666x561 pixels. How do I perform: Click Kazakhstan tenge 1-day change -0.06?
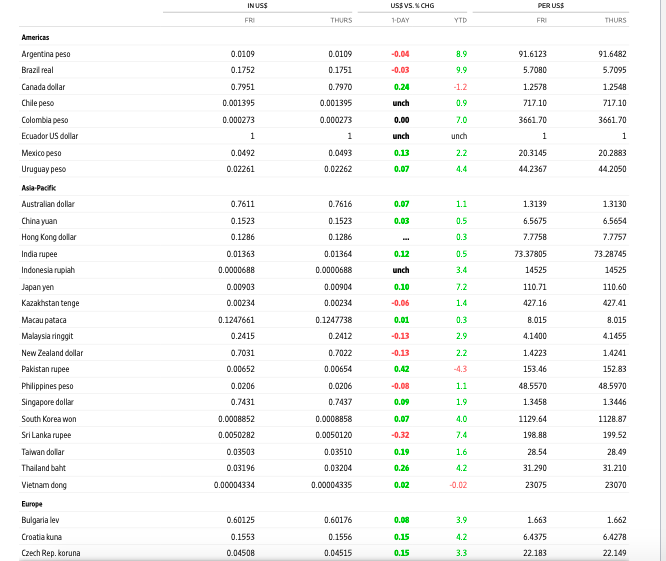pyautogui.click(x=401, y=303)
